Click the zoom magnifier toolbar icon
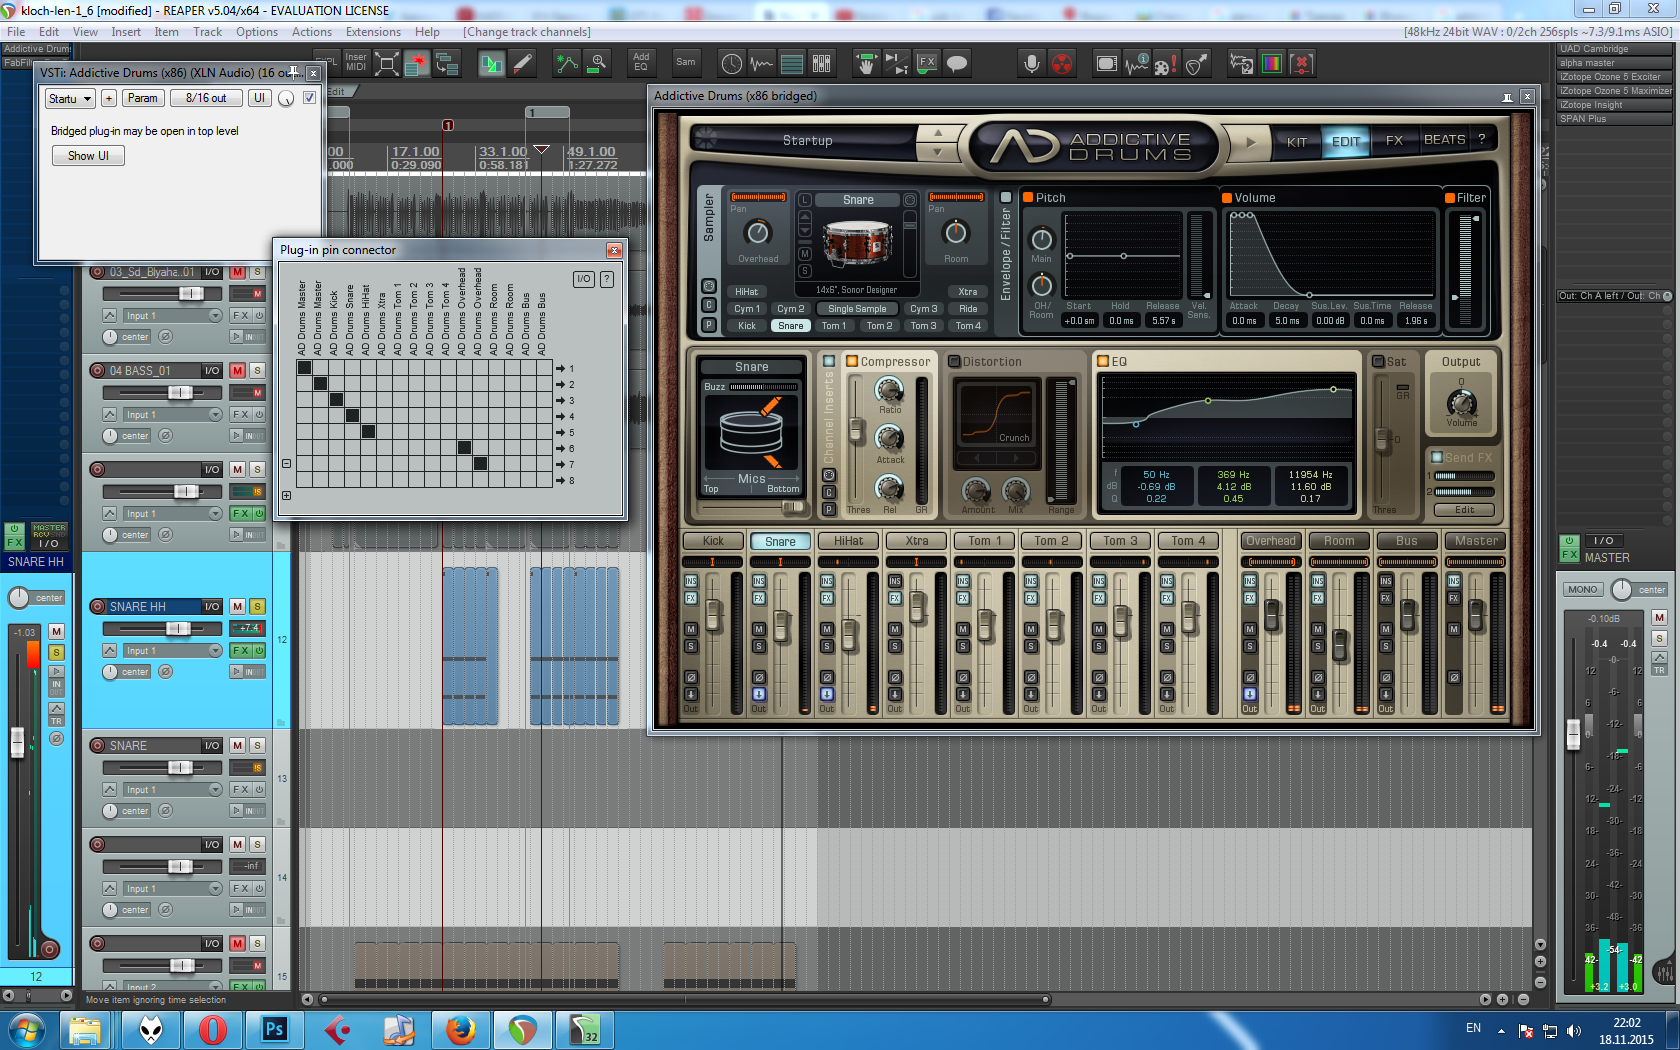Image resolution: width=1680 pixels, height=1050 pixels. point(597,64)
